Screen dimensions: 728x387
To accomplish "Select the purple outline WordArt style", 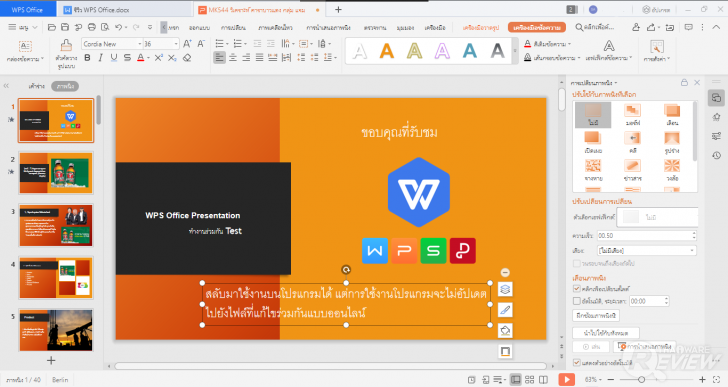I will point(442,51).
